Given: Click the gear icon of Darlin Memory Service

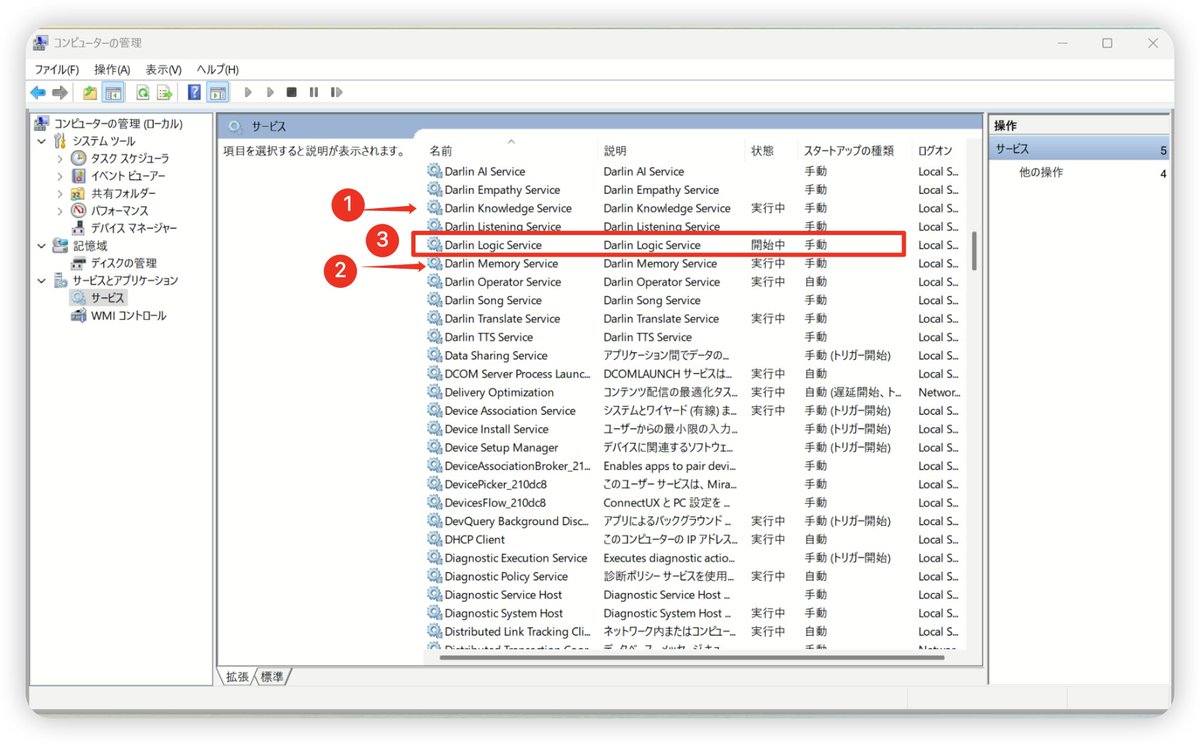Looking at the screenshot, I should [x=434, y=263].
